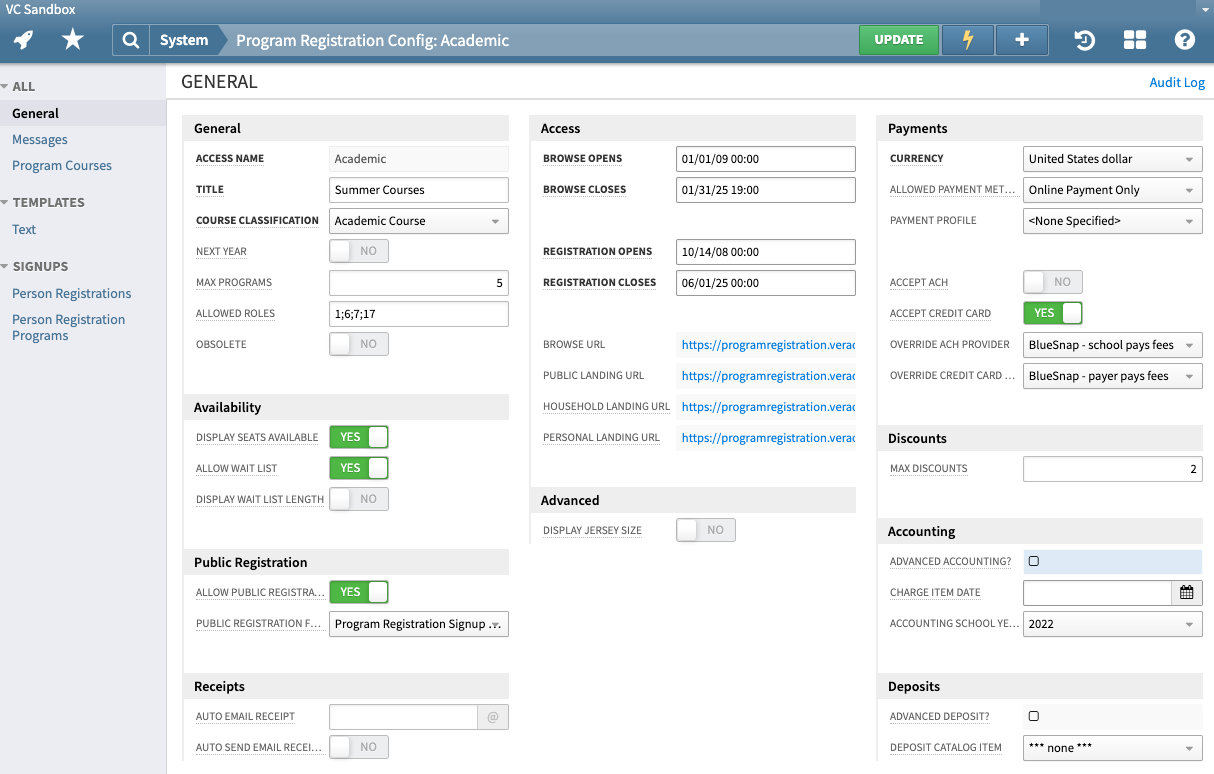
Task: Open the grid apps icon
Action: (x=1134, y=40)
